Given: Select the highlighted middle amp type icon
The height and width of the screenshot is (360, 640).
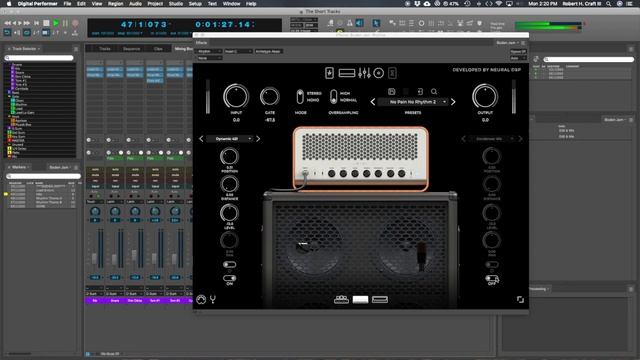Looking at the screenshot, I should (360, 300).
